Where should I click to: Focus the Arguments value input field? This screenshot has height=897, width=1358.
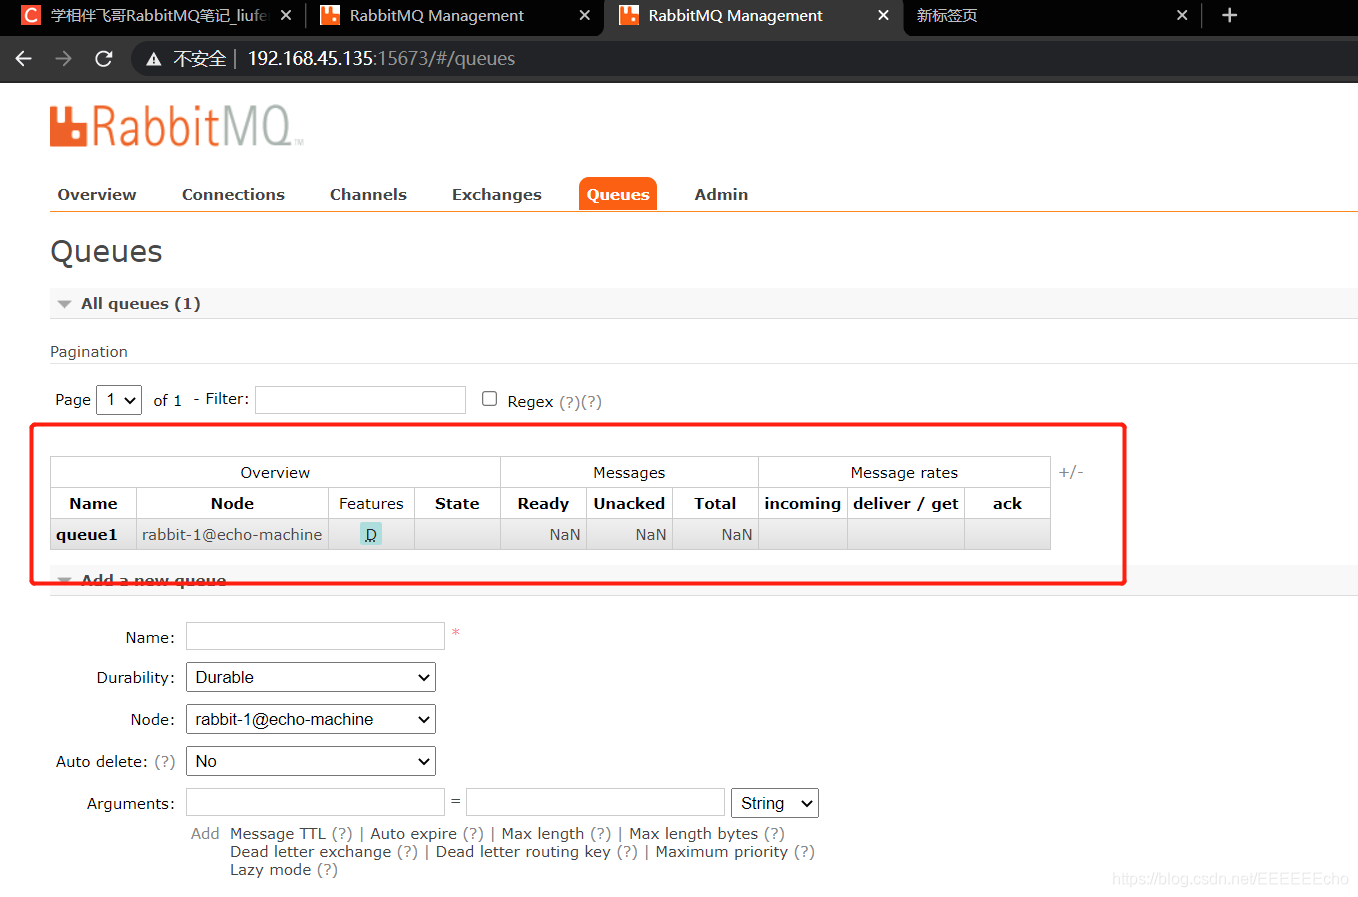tap(595, 802)
